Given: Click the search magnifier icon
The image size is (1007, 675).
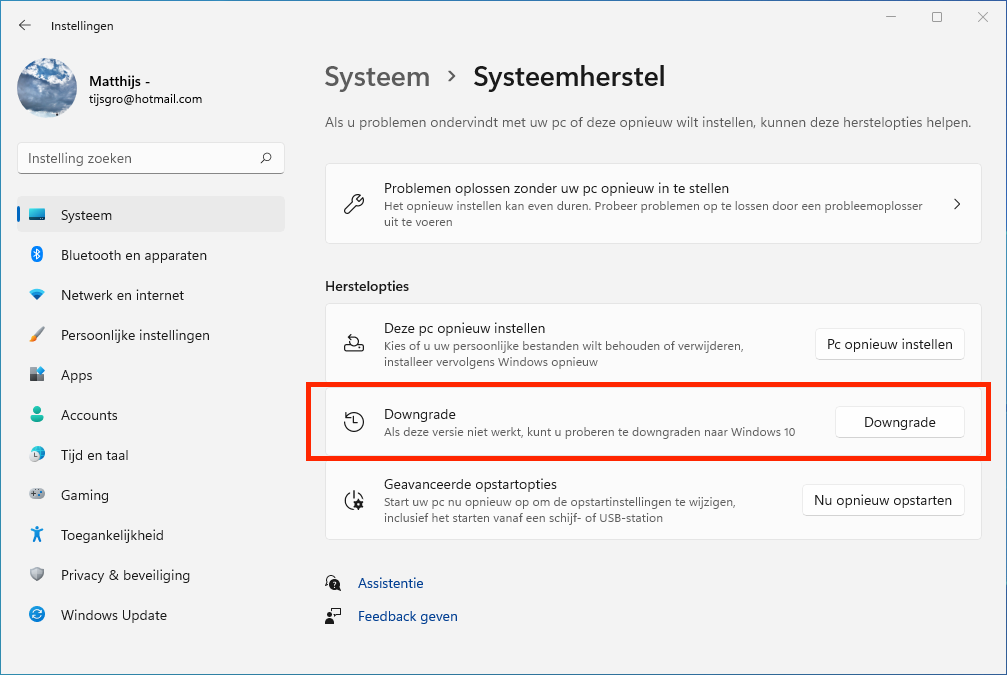Looking at the screenshot, I should point(266,158).
